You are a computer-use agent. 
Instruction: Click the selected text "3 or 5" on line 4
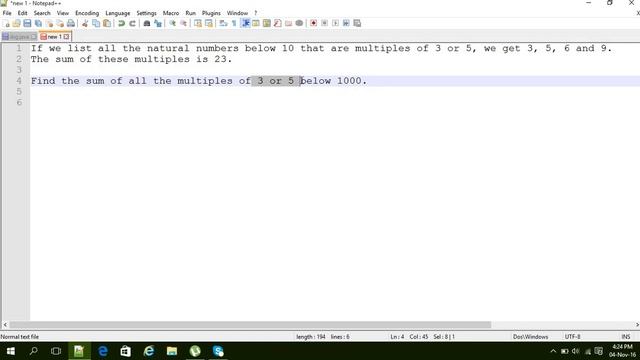click(x=276, y=81)
